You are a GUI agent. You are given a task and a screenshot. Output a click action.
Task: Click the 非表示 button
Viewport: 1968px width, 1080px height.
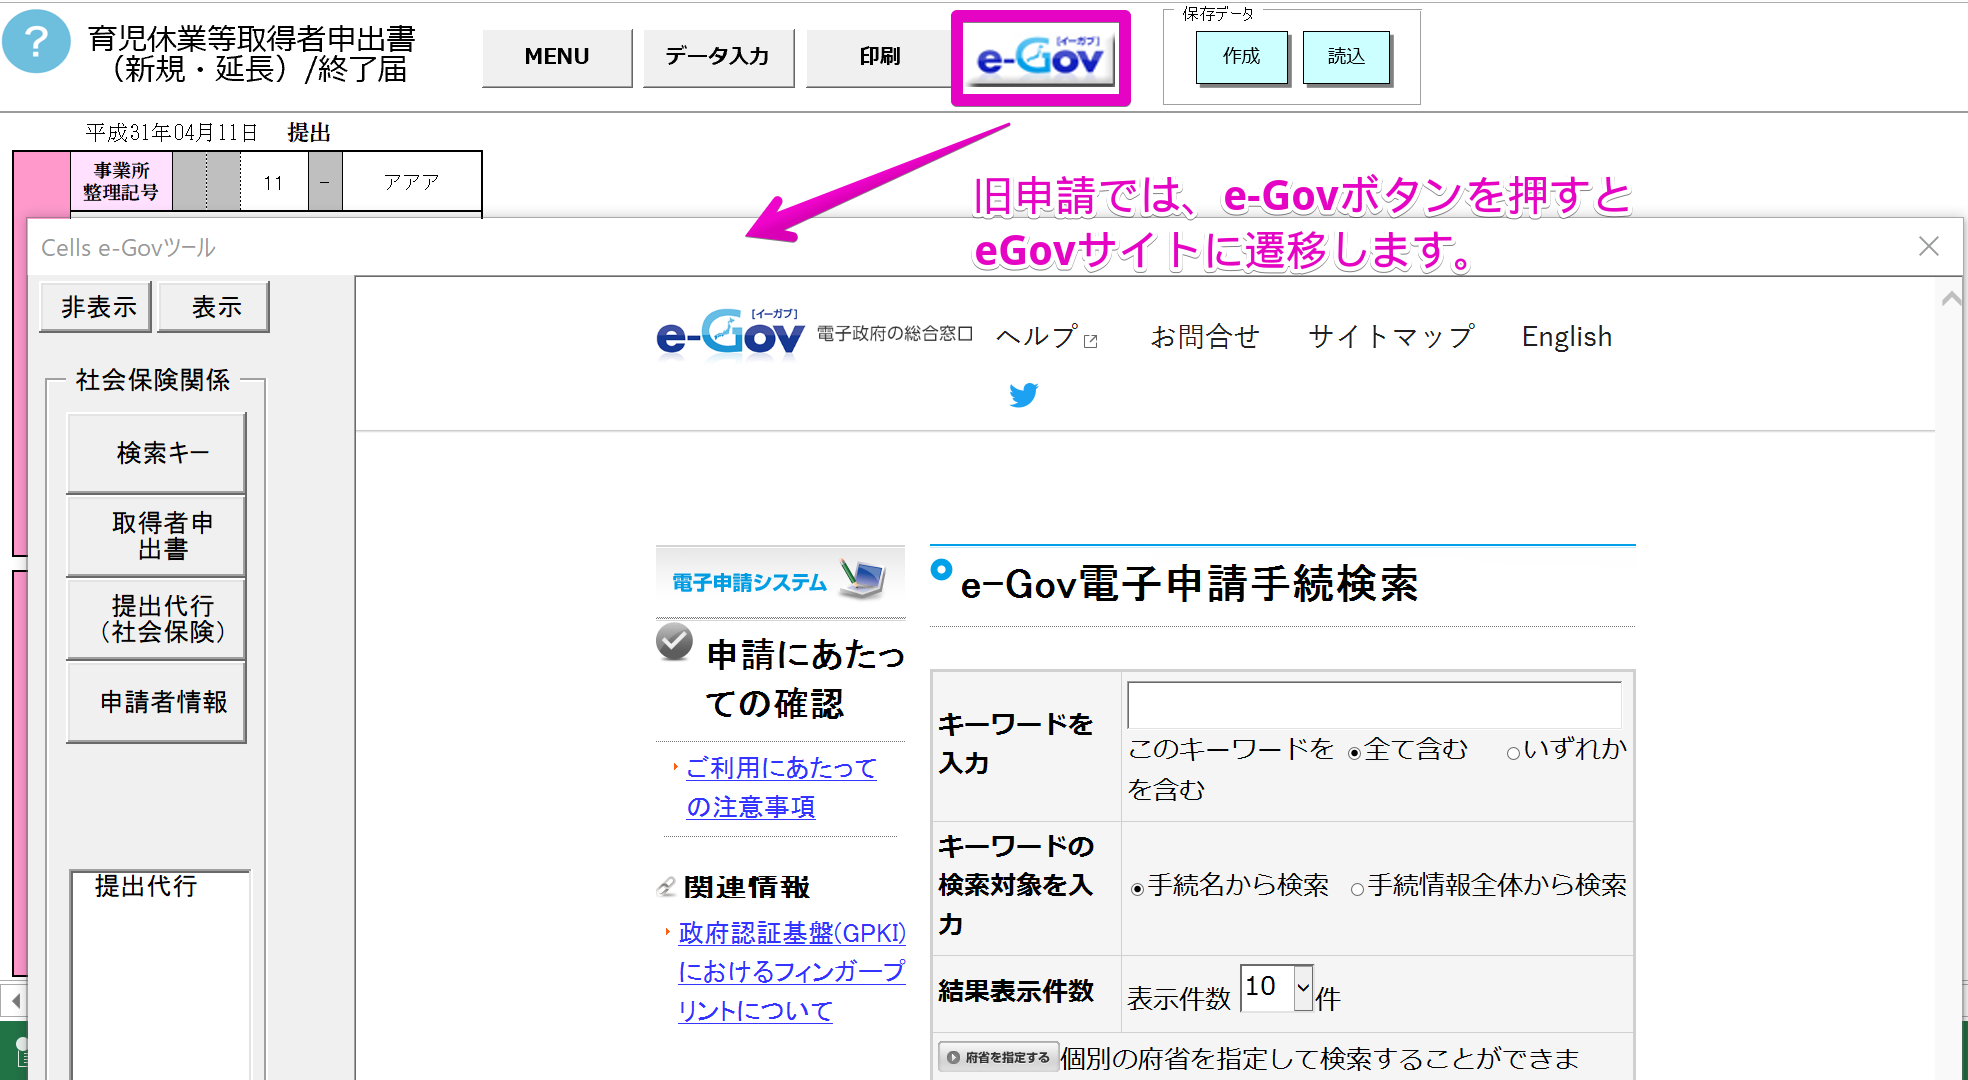[x=96, y=307]
